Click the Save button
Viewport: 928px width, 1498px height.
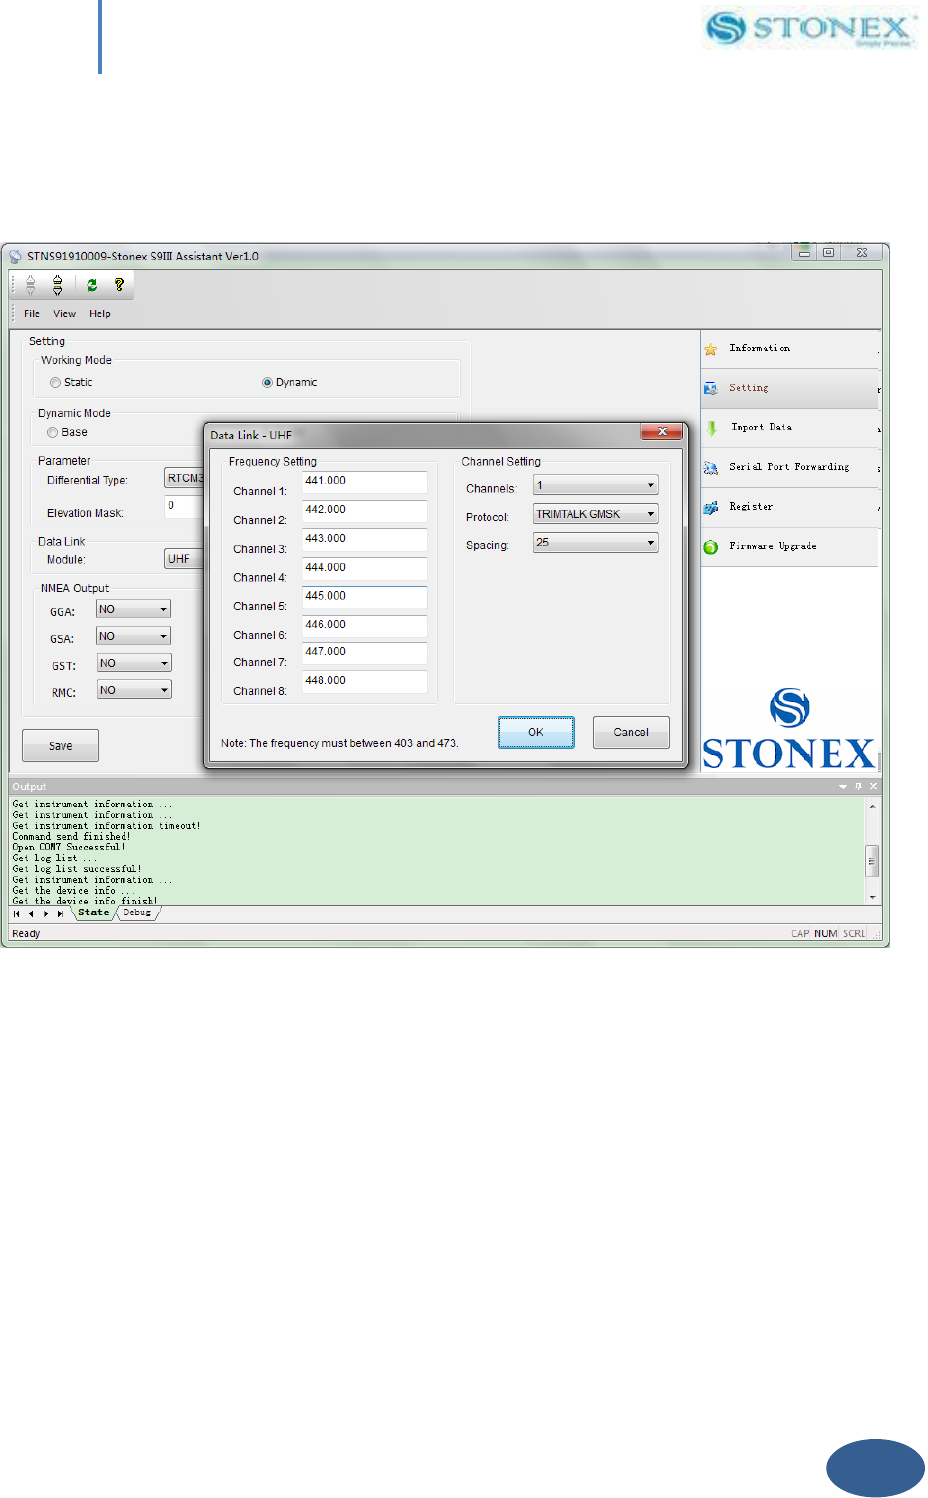pos(60,746)
